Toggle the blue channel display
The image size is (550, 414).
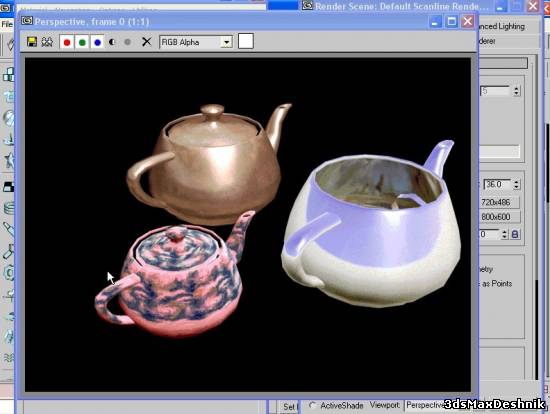[x=97, y=42]
